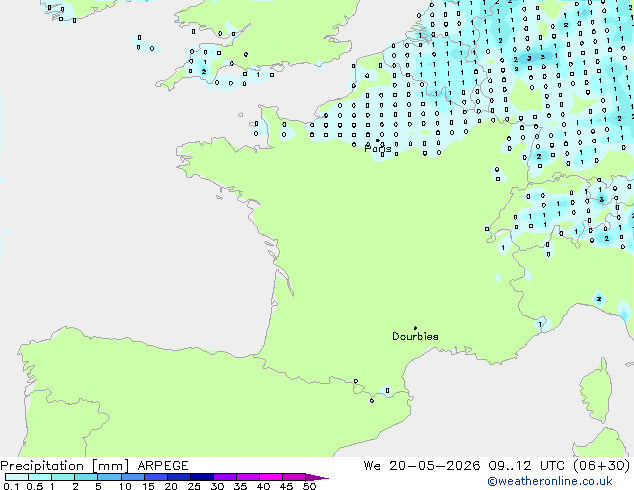Image resolution: width=634 pixels, height=490 pixels.
Task: Pick the 0.1–0.5 mm legend color swatch
Action: 17,477
